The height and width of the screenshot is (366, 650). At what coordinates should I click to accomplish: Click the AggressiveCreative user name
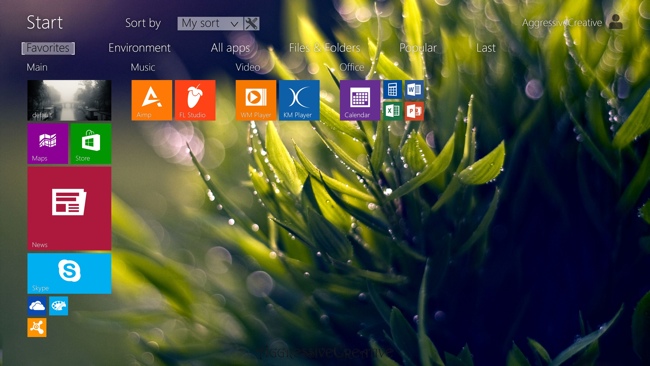(x=562, y=23)
